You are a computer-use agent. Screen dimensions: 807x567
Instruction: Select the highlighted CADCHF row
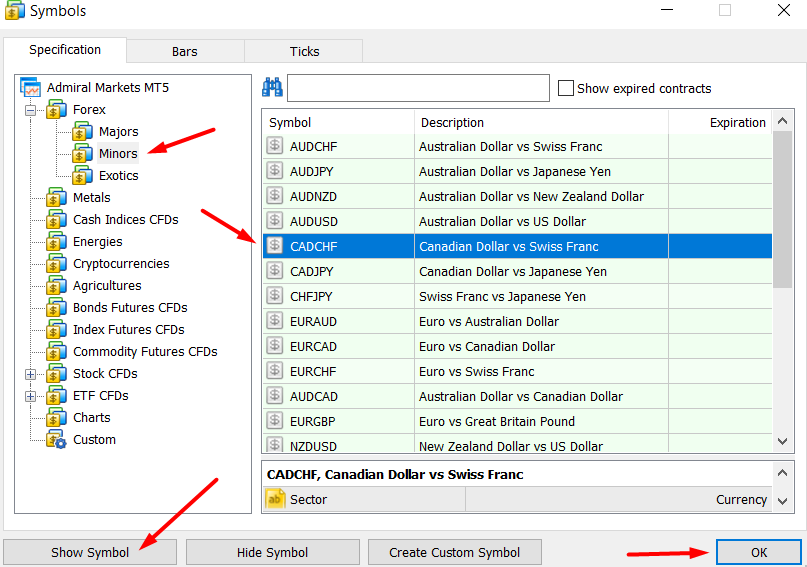517,246
